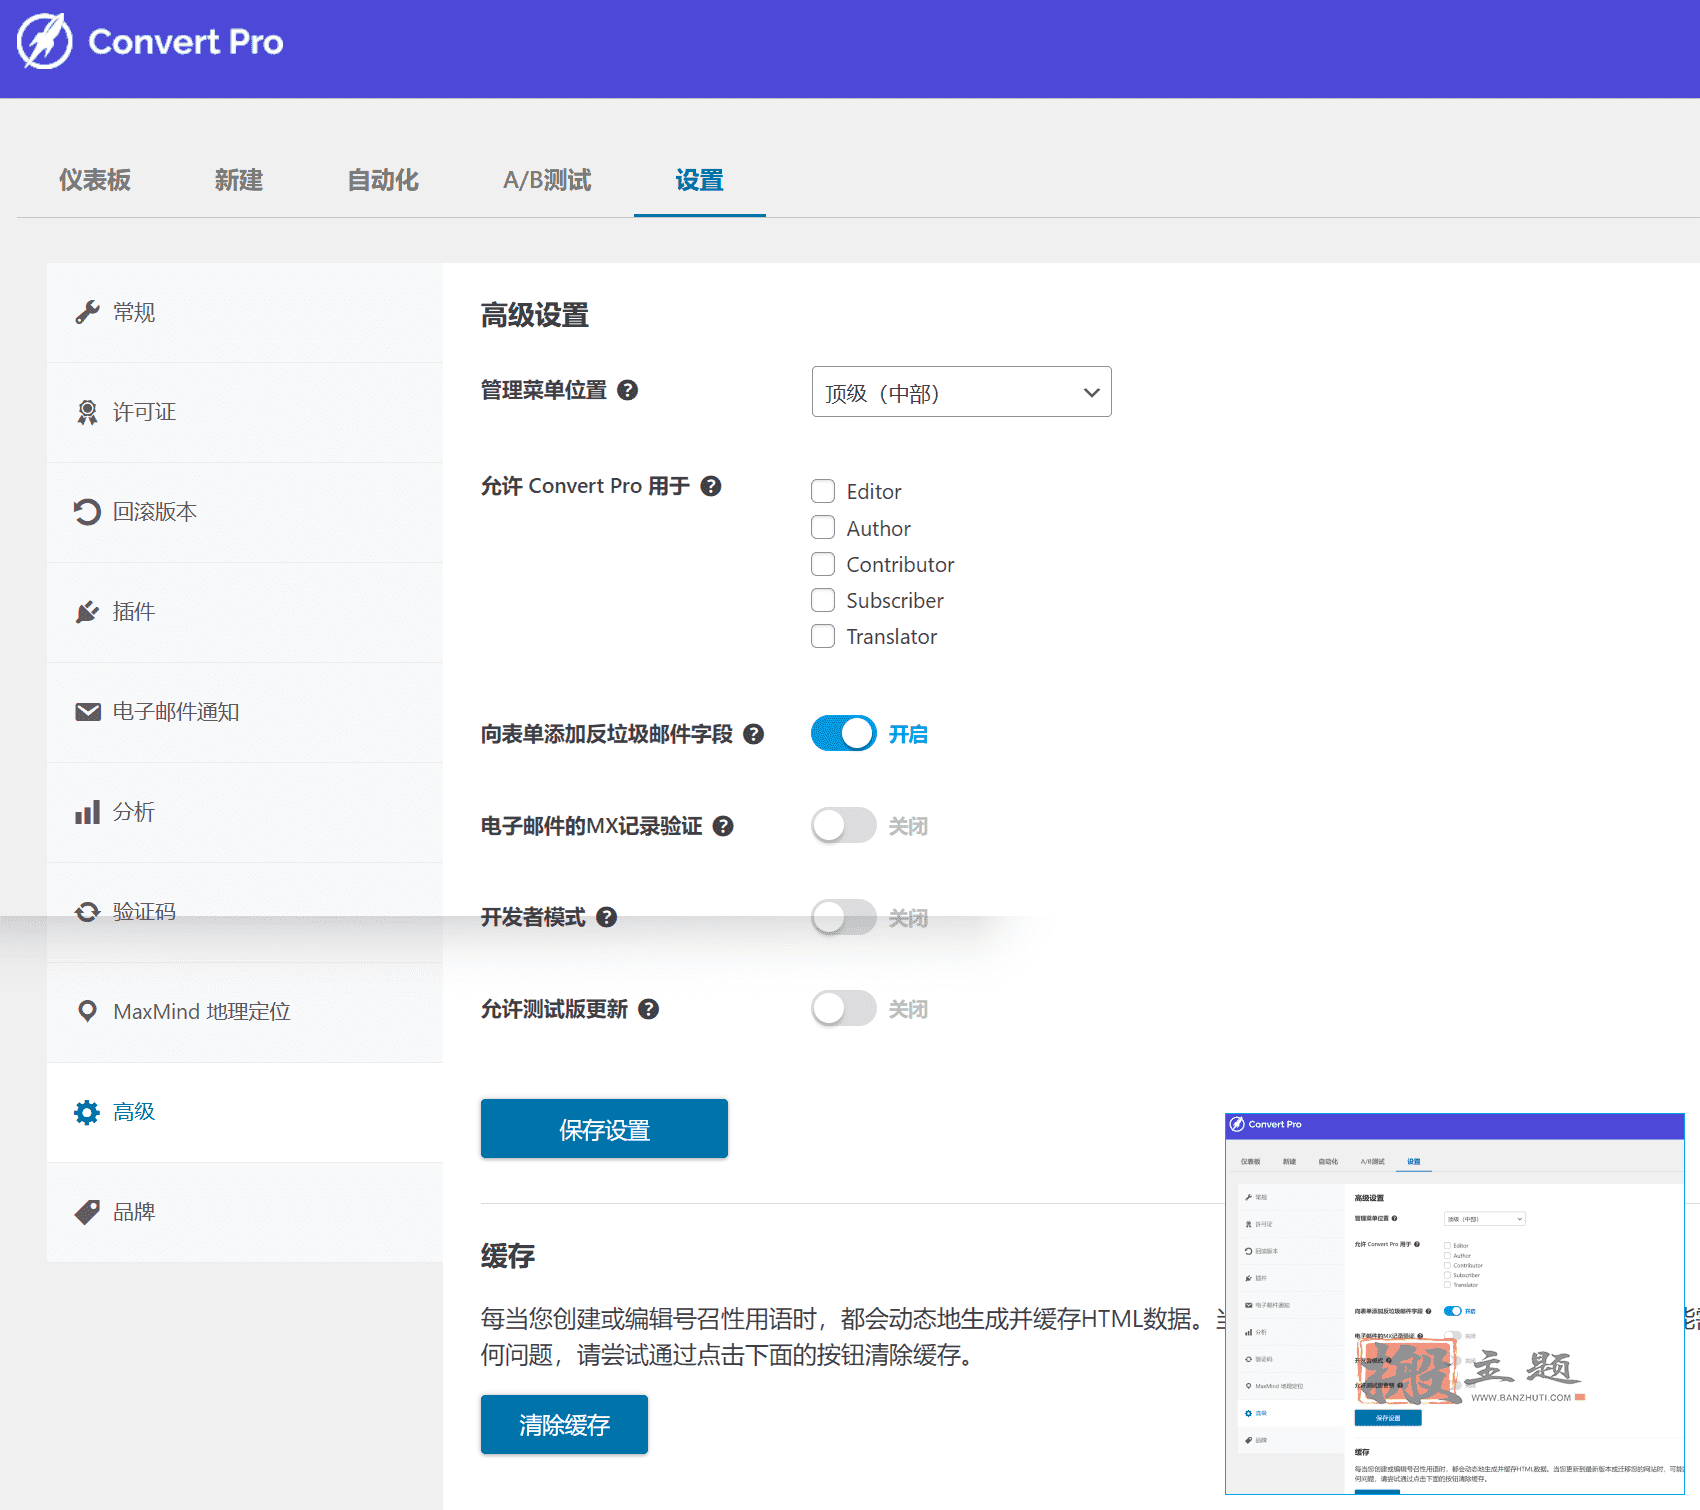The height and width of the screenshot is (1510, 1700).
Task: Check the Translator role checkbox
Action: [823, 636]
